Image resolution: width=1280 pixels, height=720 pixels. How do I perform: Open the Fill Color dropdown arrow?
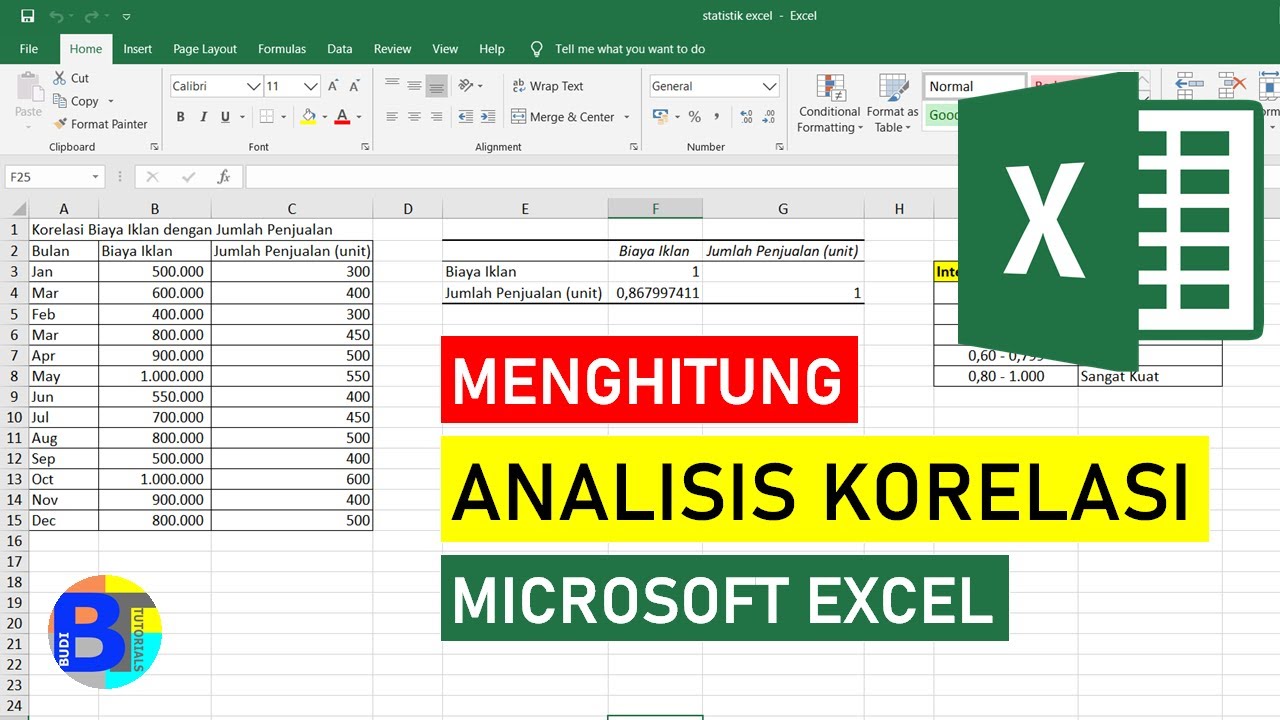[x=325, y=117]
